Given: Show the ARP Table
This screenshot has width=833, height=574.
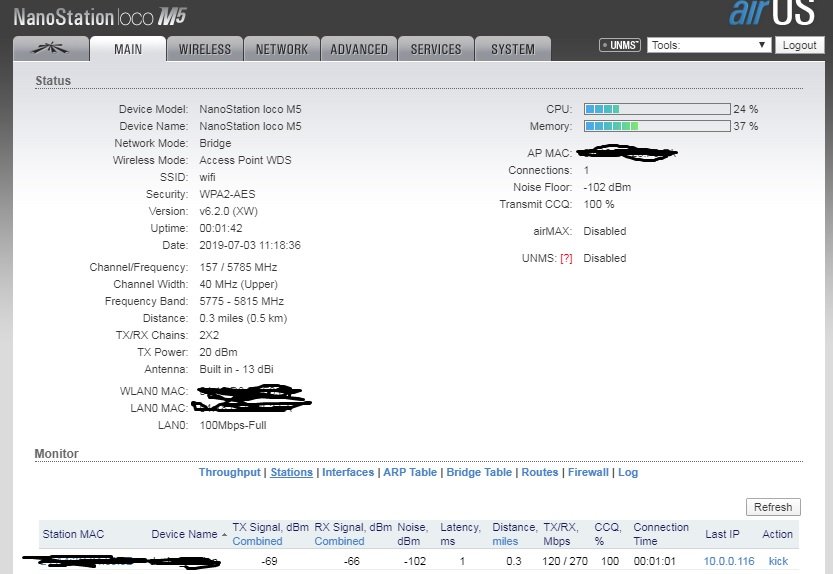Looking at the screenshot, I should (x=410, y=472).
